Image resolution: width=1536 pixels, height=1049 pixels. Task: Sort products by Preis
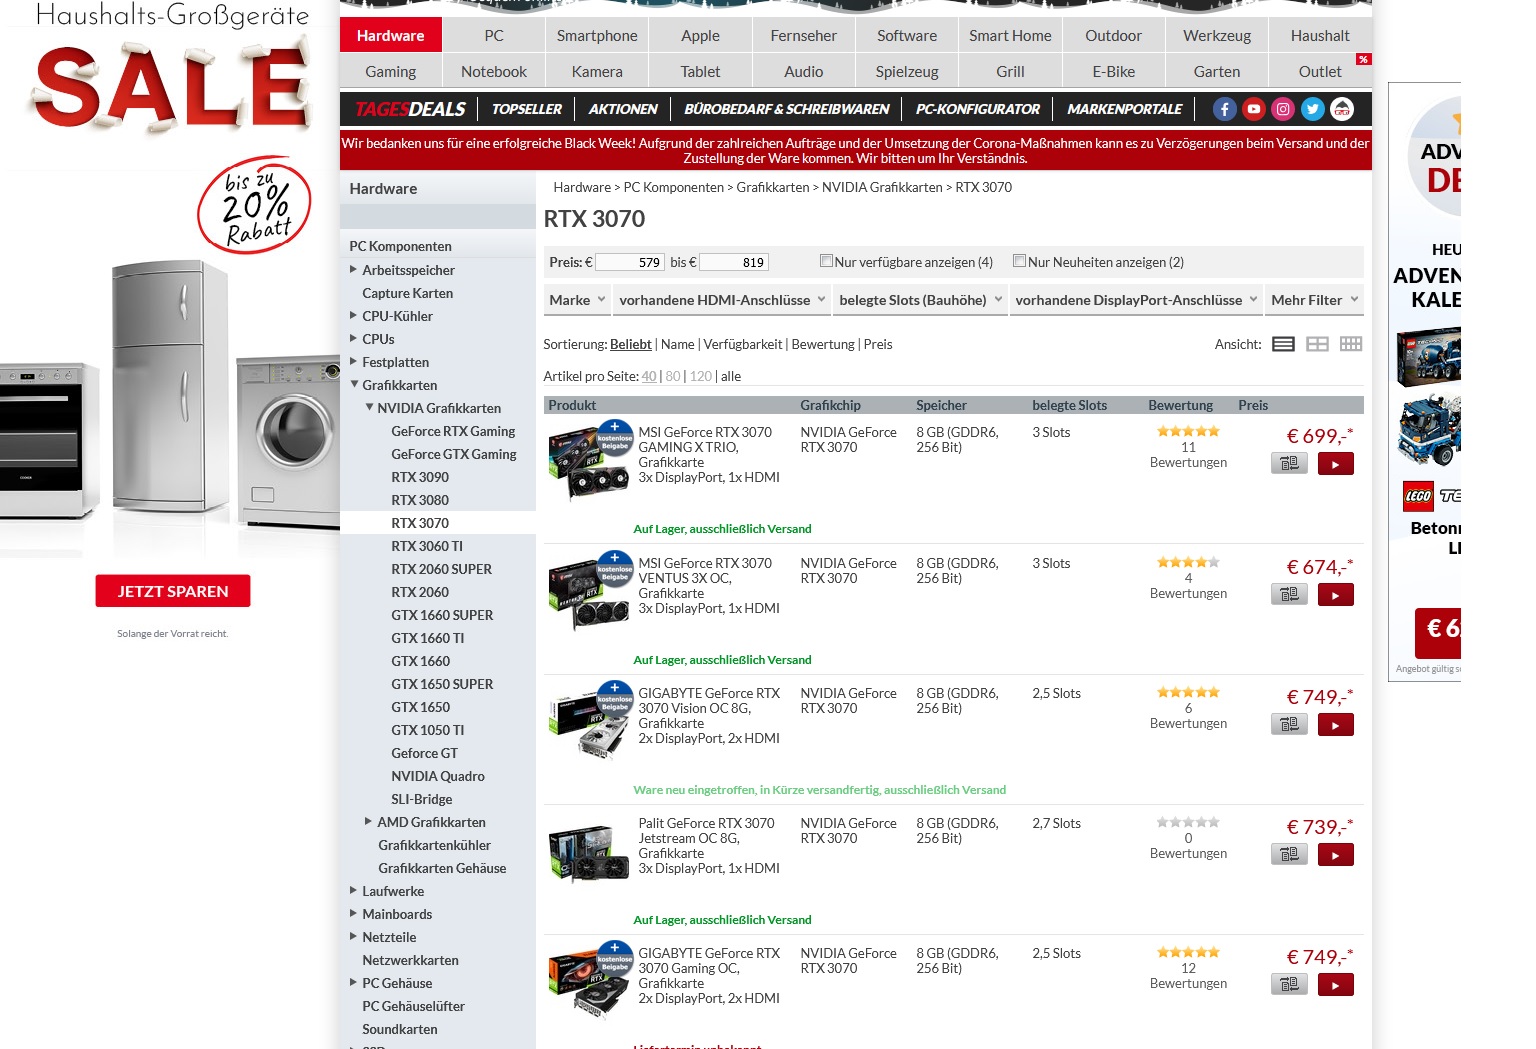878,344
